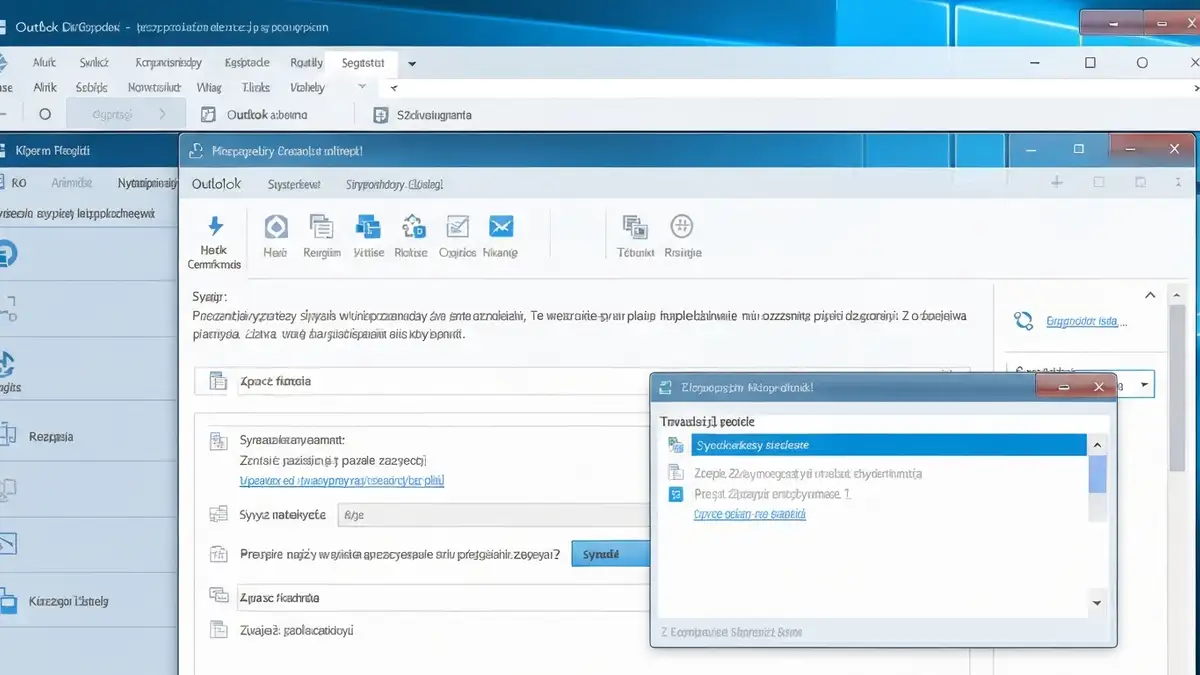Toggle the blue checkbox beside Presat item
This screenshot has width=1200, height=675.
pyautogui.click(x=675, y=494)
